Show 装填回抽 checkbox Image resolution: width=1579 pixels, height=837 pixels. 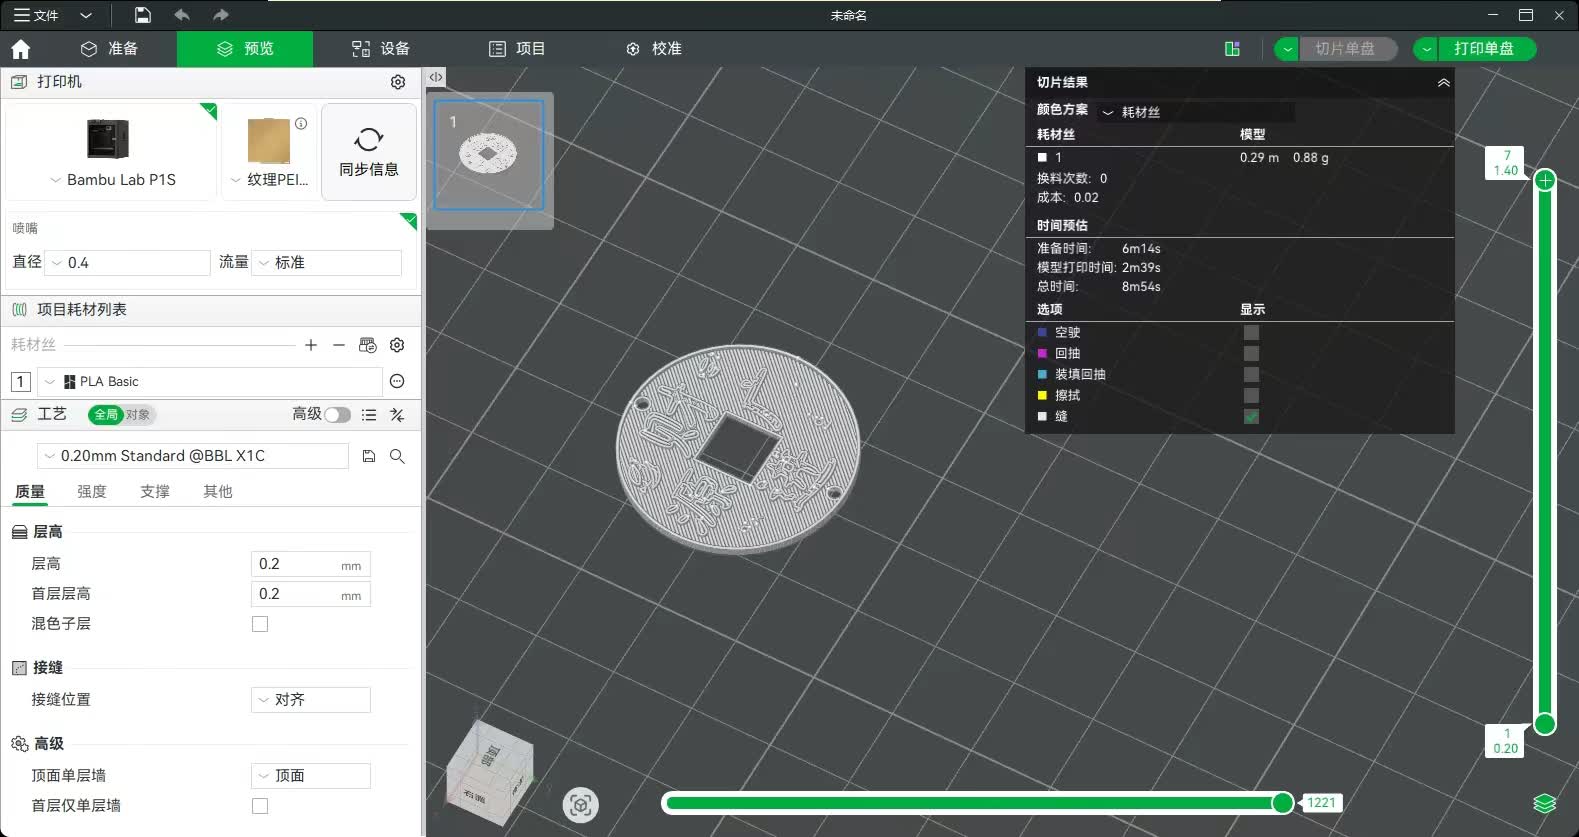1251,375
